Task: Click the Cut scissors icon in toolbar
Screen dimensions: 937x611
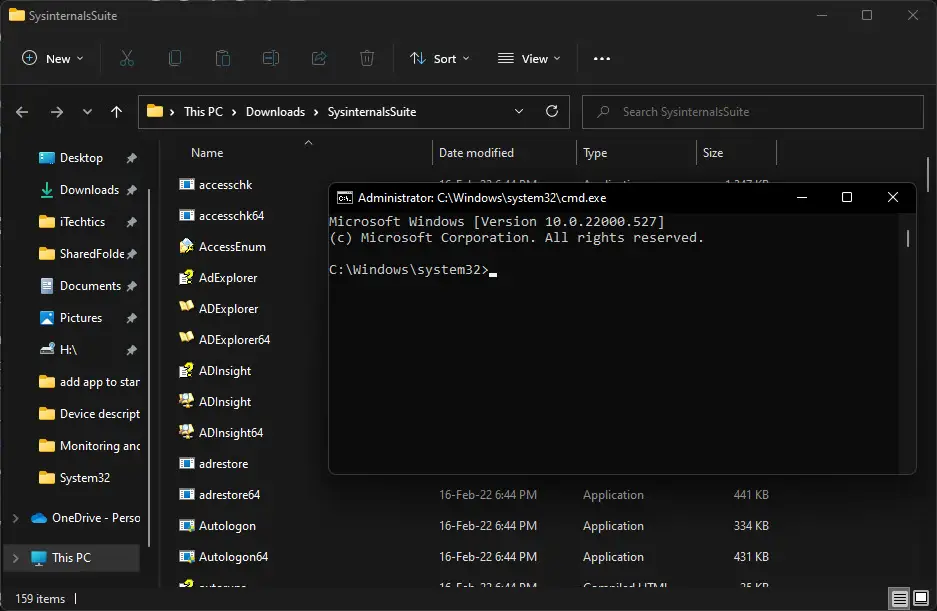Action: coord(127,59)
